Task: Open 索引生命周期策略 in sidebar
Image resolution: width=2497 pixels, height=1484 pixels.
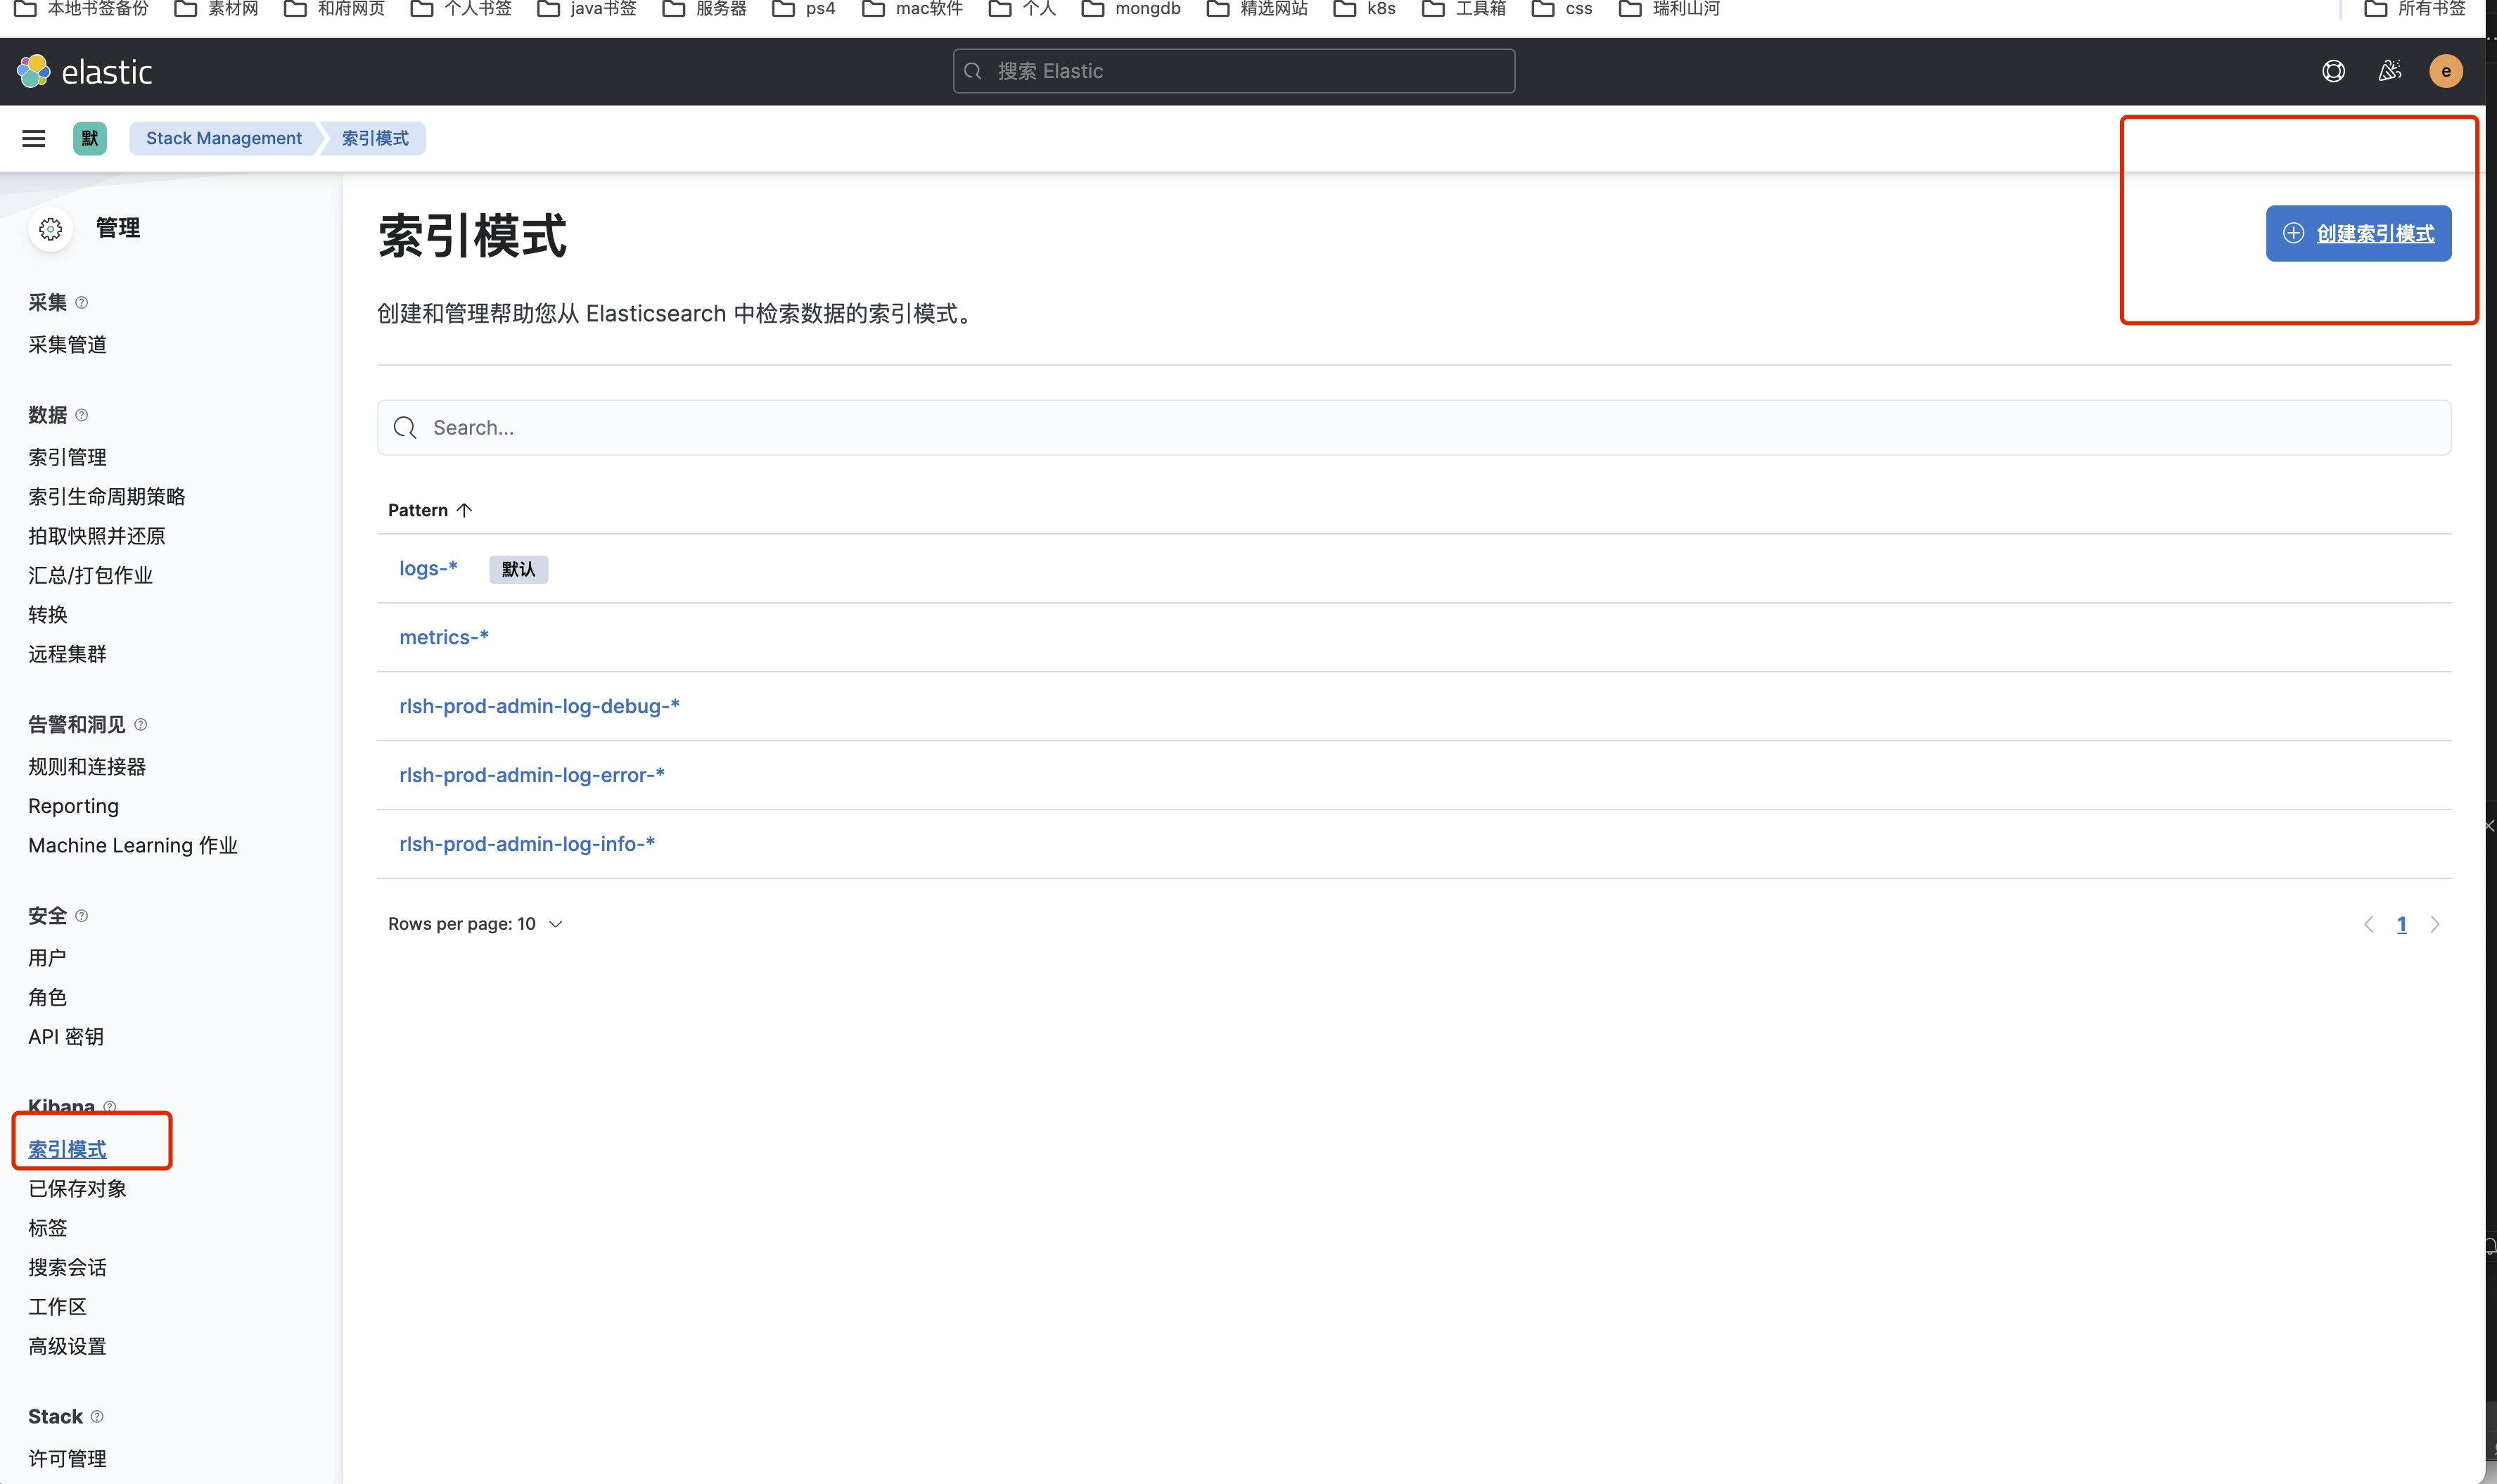Action: coord(107,496)
